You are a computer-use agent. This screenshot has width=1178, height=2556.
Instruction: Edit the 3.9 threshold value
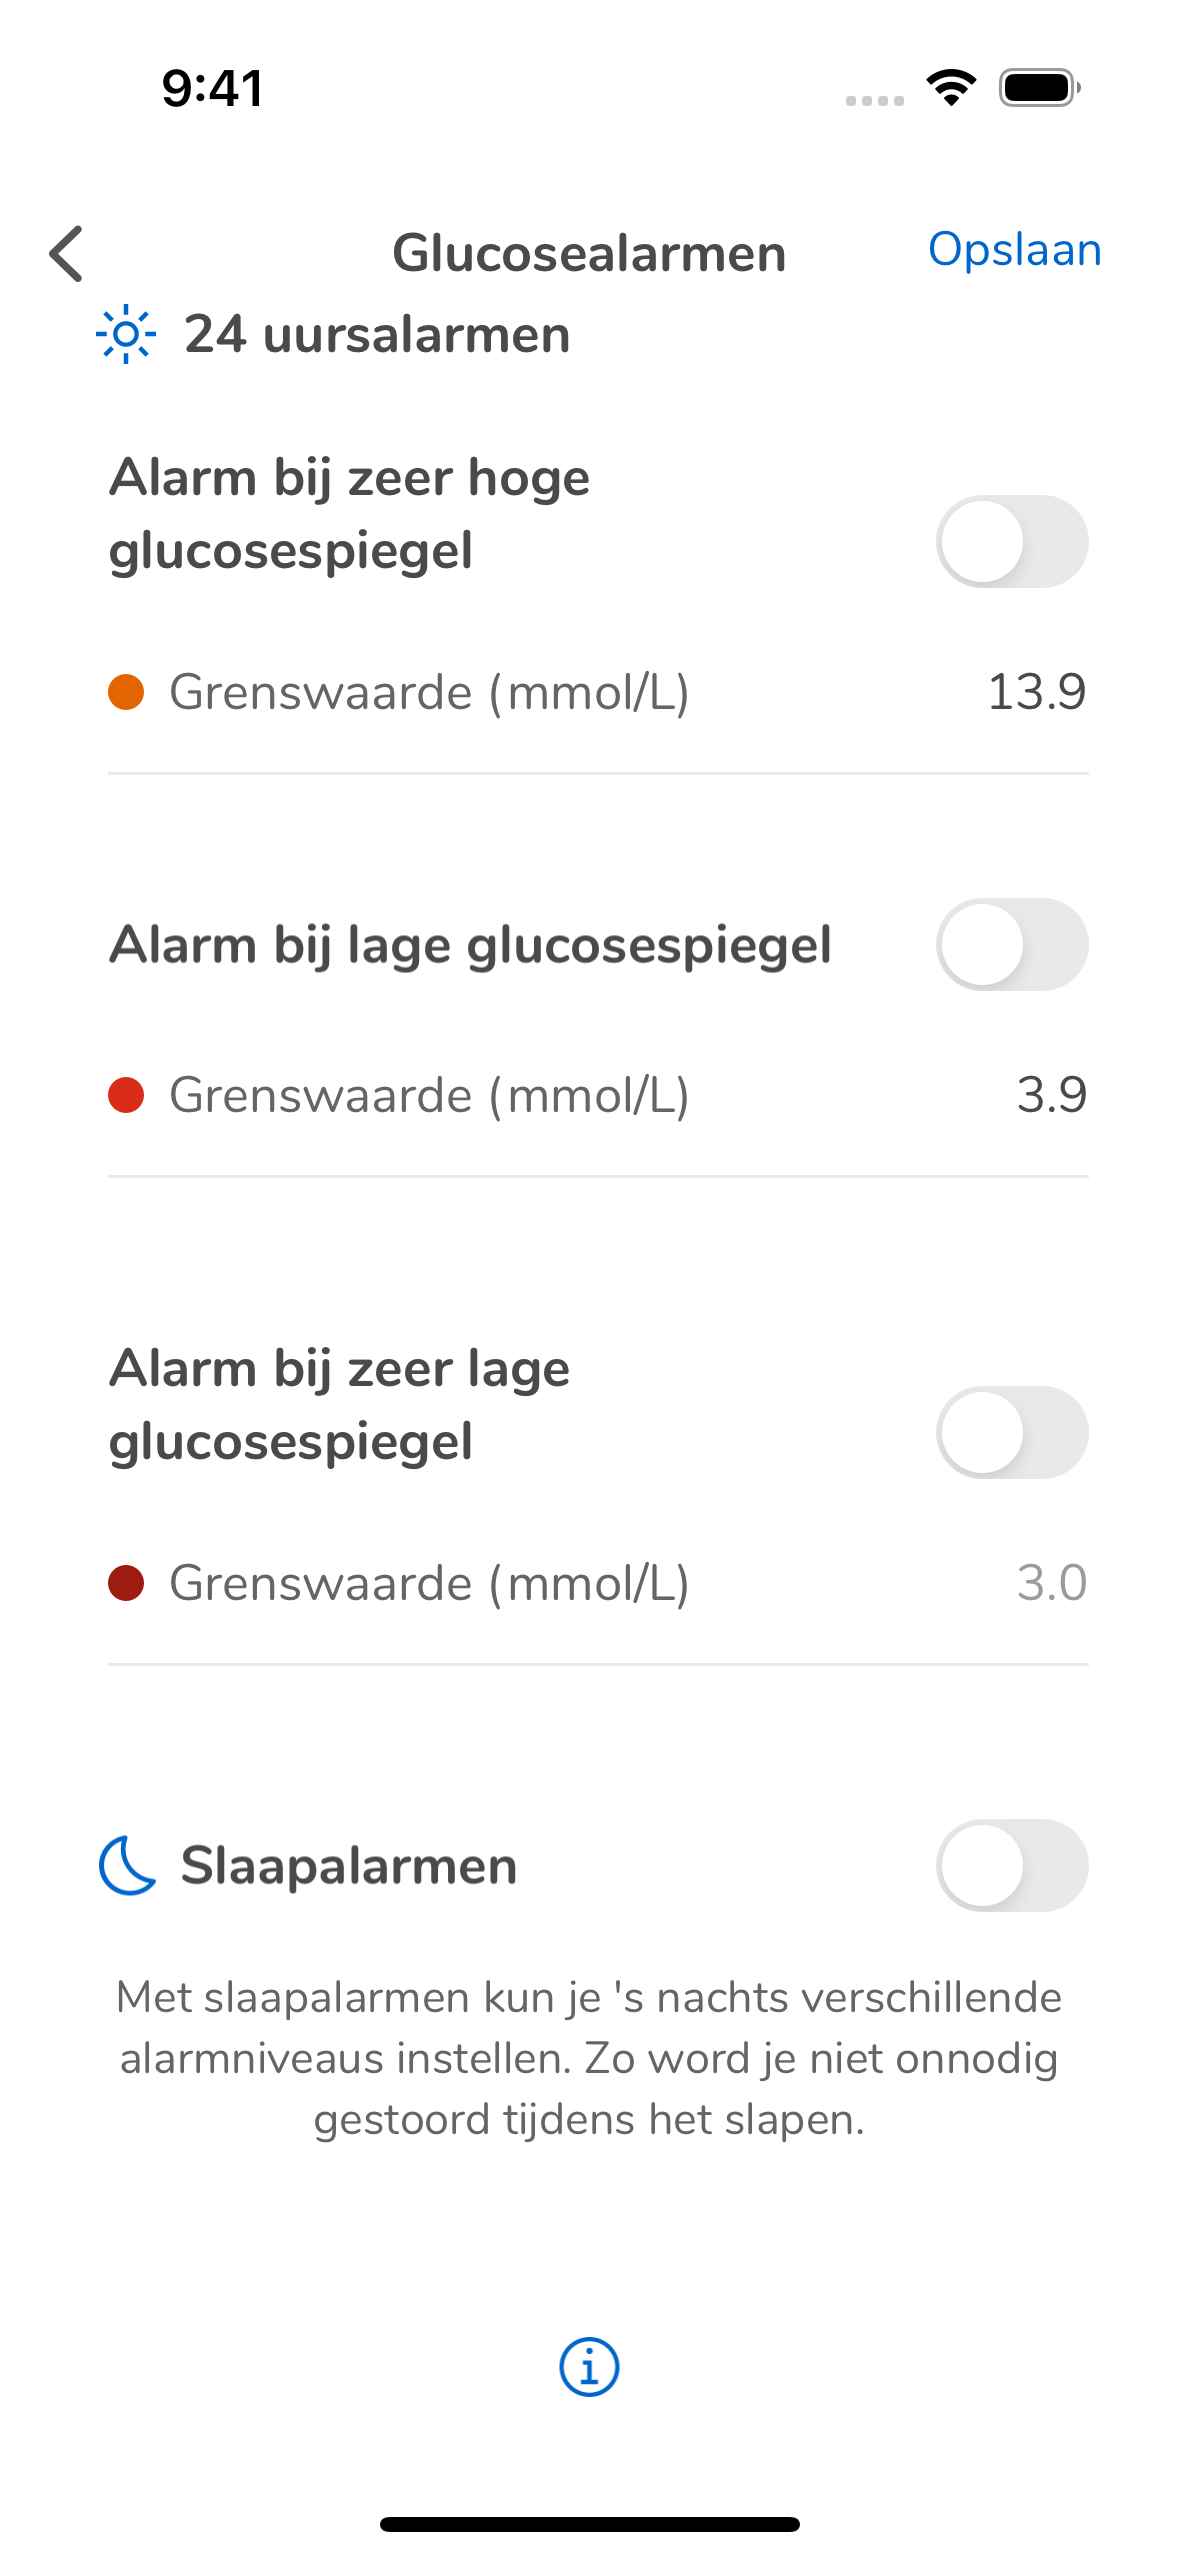point(1052,1095)
